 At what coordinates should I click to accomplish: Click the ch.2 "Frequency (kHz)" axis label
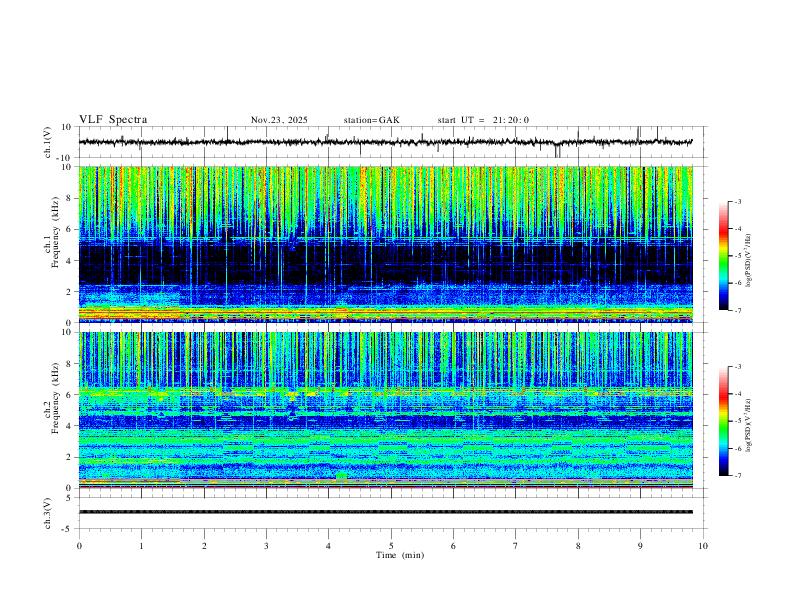pos(55,398)
